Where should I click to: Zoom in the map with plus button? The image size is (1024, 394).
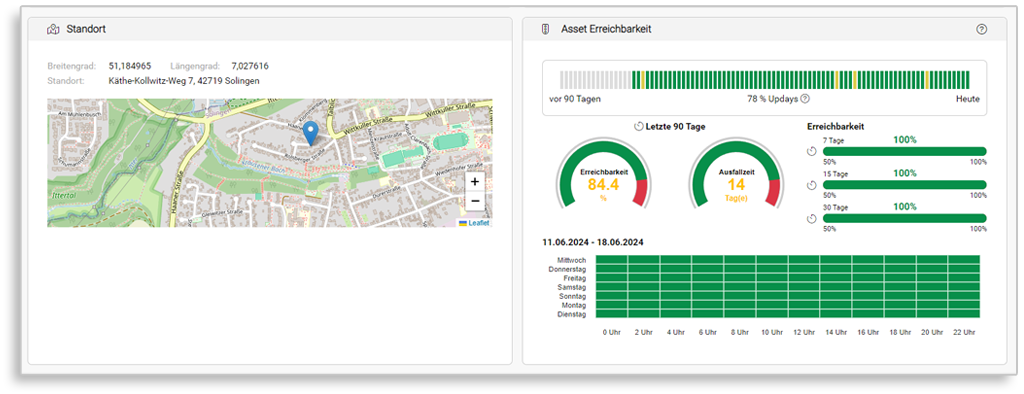pyautogui.click(x=475, y=182)
